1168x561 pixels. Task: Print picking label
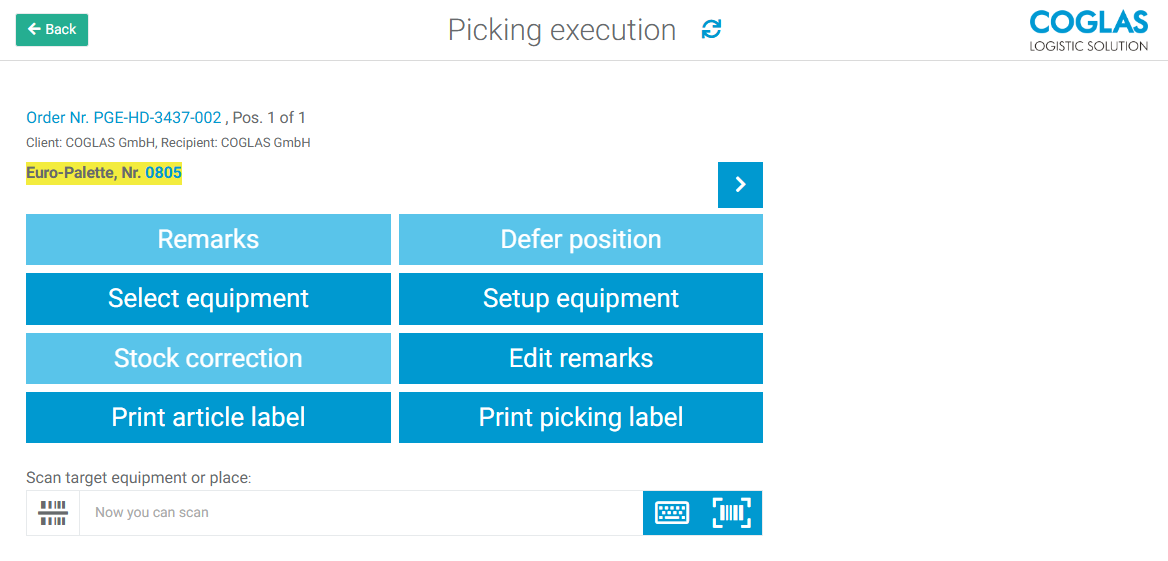click(x=580, y=418)
